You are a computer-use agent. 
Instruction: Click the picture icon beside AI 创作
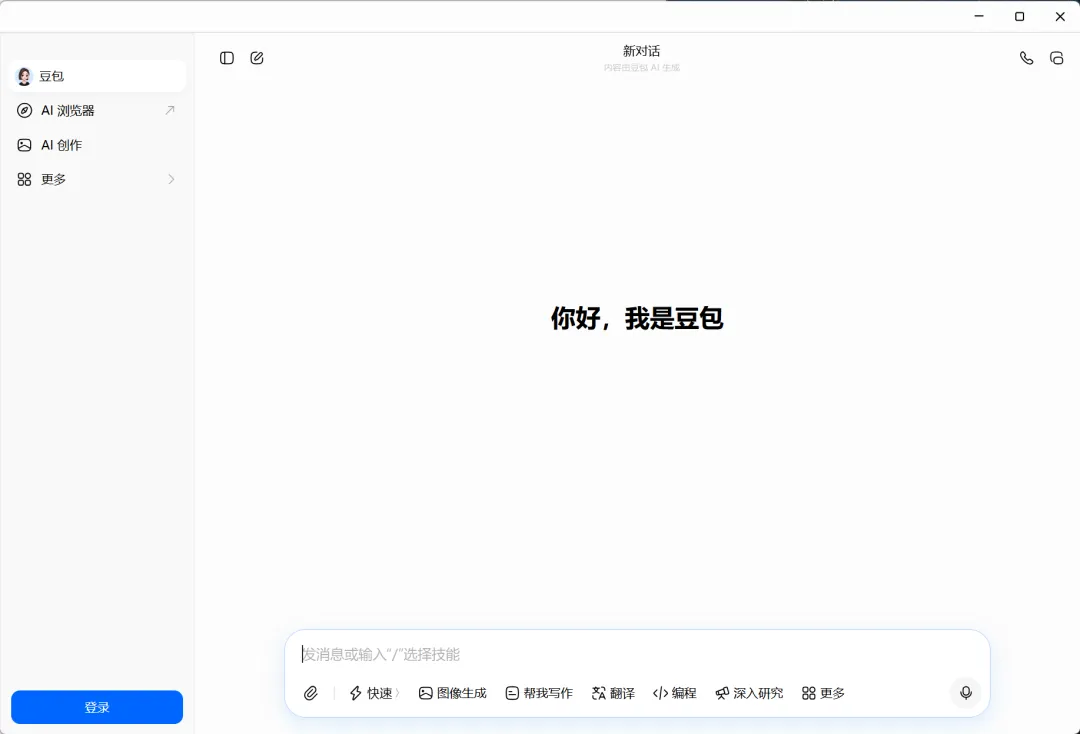[x=24, y=145]
